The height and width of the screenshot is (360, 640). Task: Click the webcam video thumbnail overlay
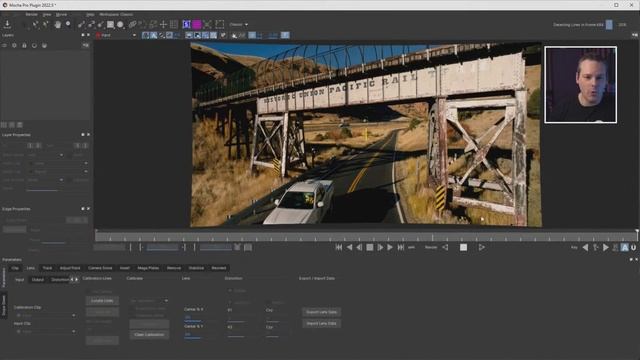click(580, 84)
